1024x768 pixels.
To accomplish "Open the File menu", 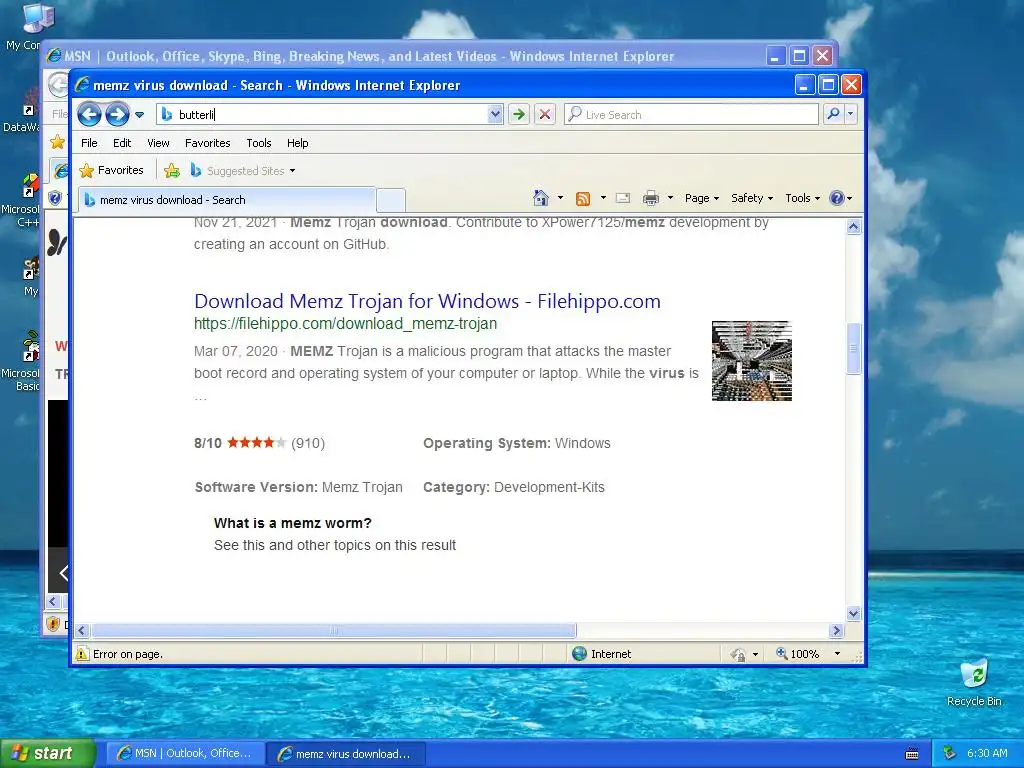I will (x=89, y=143).
